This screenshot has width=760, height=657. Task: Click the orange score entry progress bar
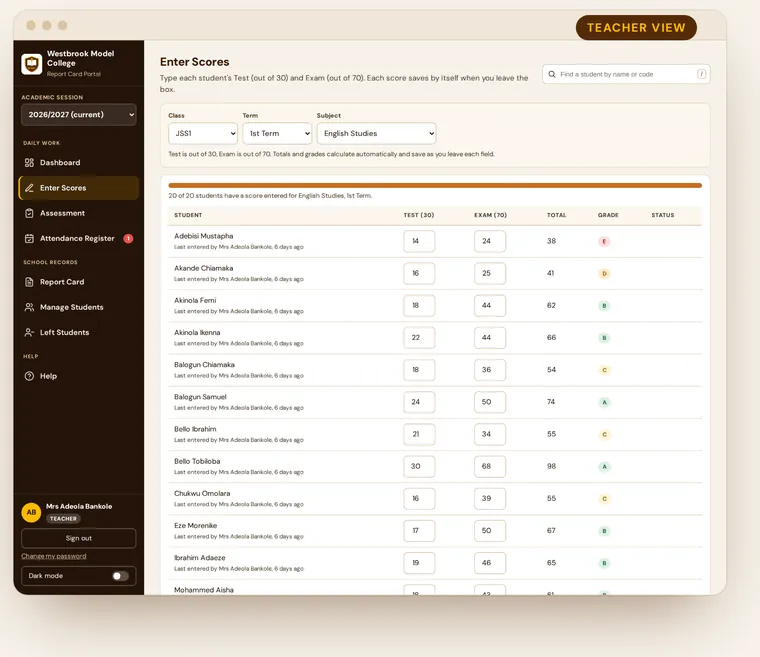(435, 185)
